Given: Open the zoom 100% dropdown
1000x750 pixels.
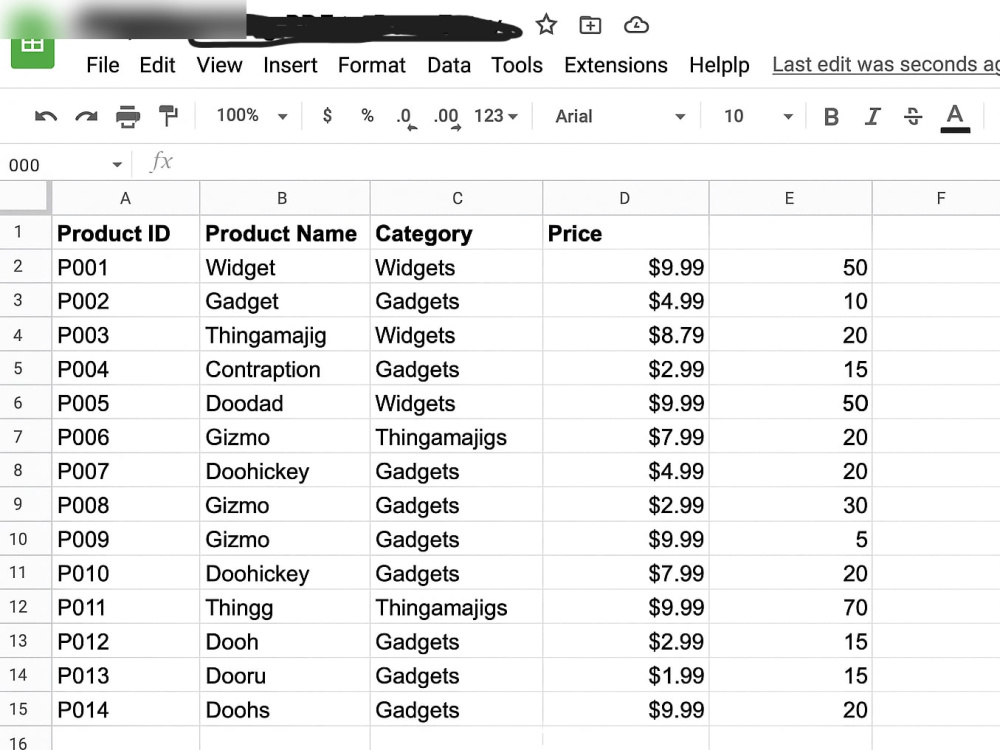Looking at the screenshot, I should pyautogui.click(x=253, y=115).
